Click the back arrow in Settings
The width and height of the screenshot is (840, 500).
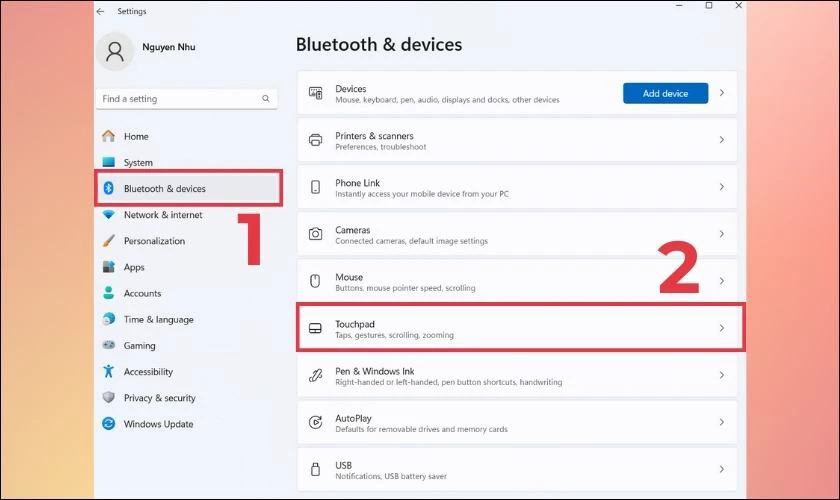click(x=100, y=11)
